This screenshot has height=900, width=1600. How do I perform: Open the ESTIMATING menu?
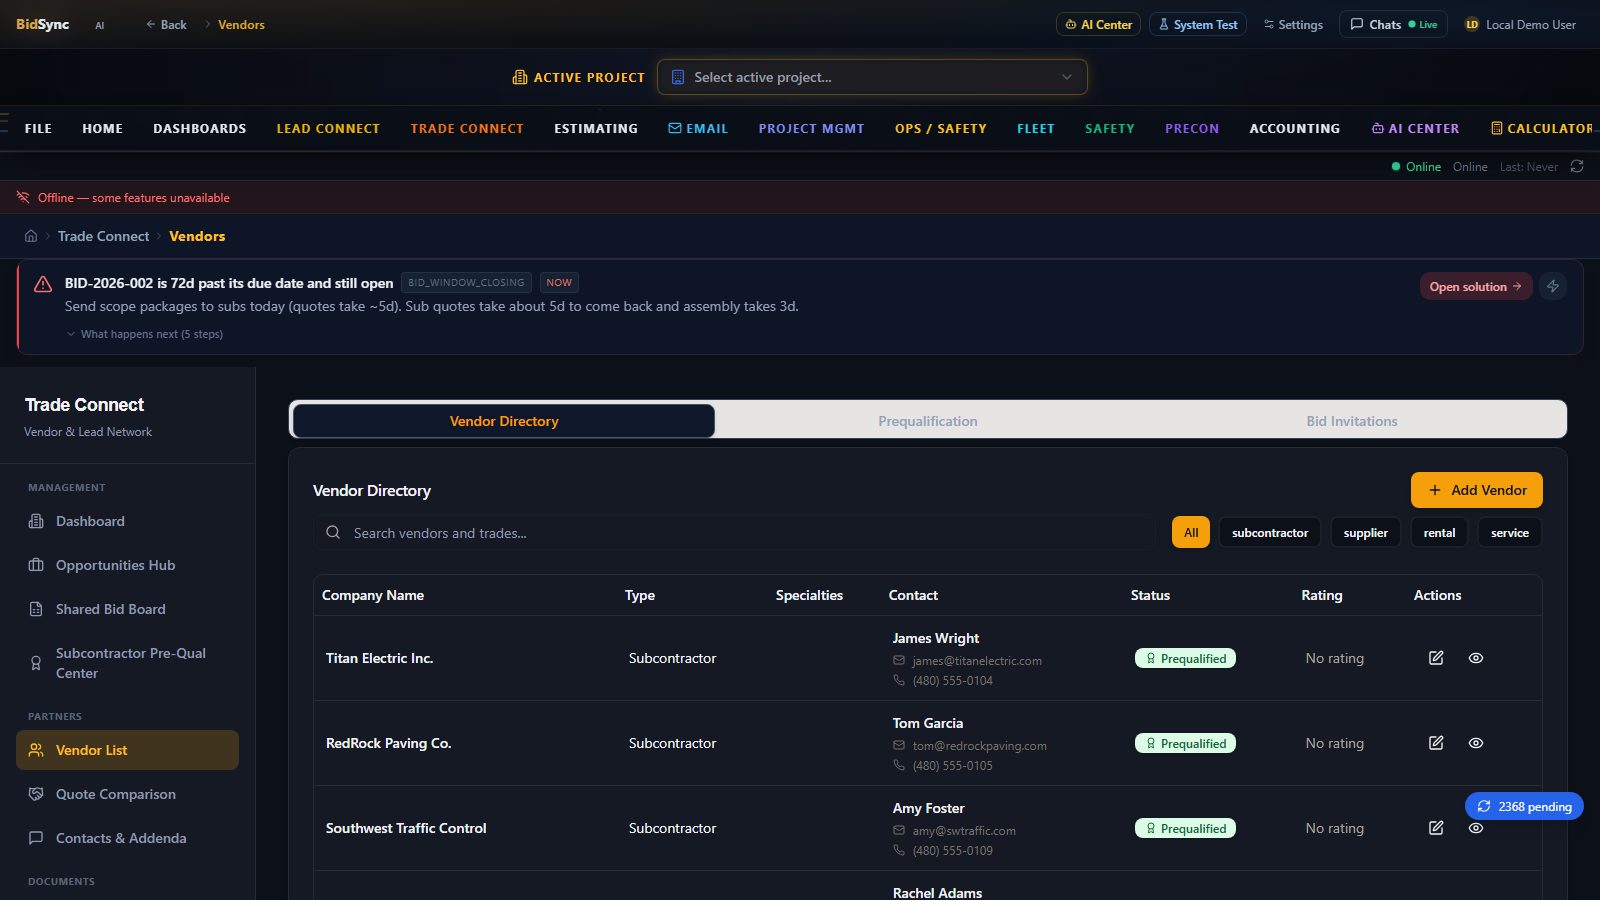click(x=596, y=128)
